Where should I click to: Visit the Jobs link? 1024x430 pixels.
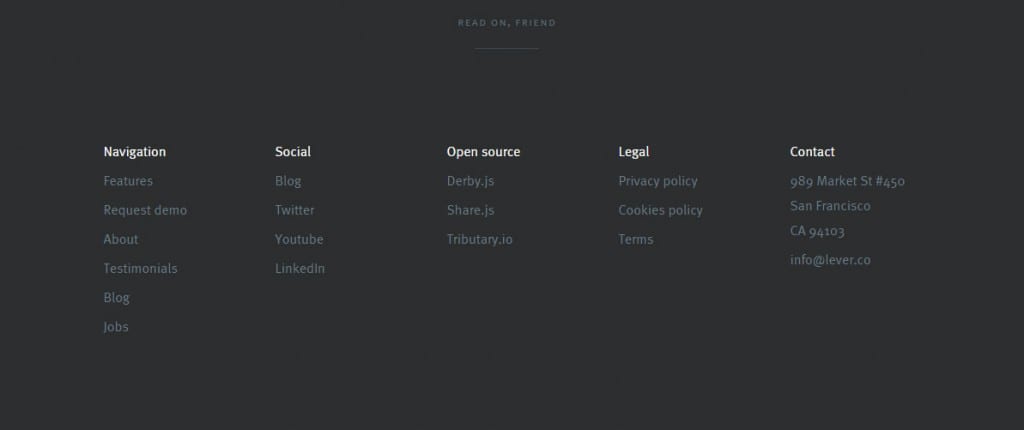click(x=116, y=327)
